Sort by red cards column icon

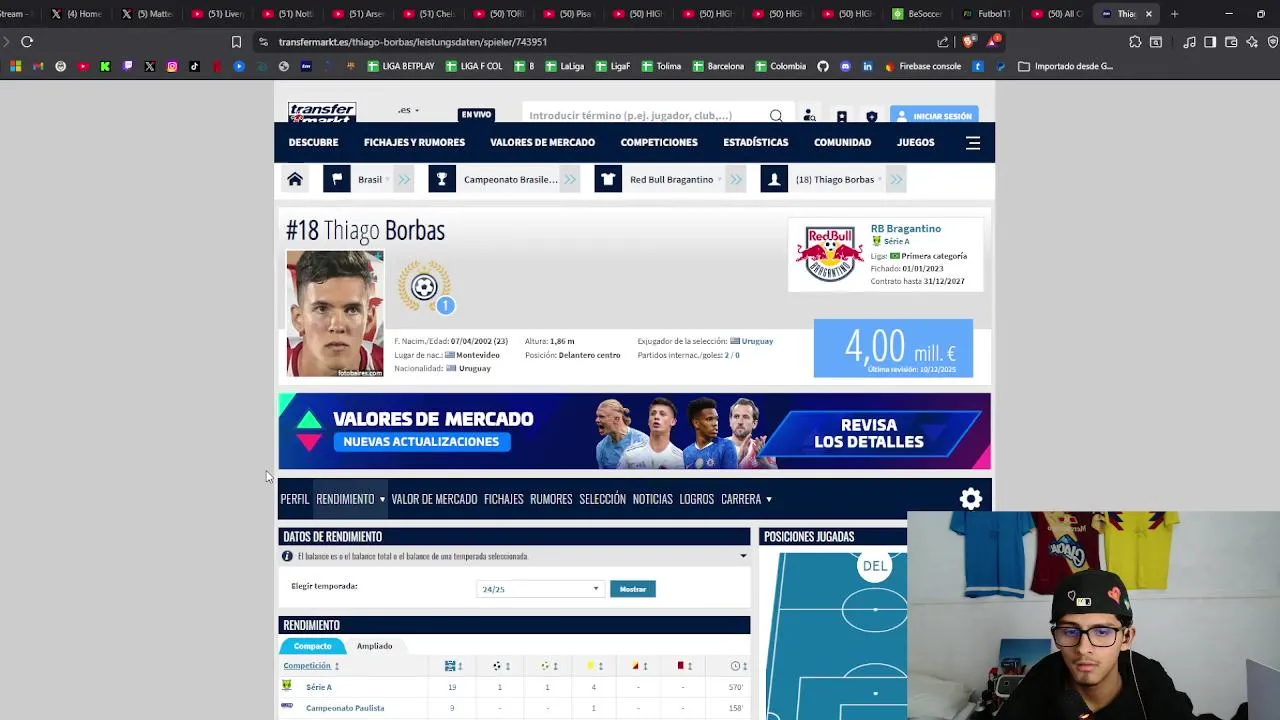[683, 666]
